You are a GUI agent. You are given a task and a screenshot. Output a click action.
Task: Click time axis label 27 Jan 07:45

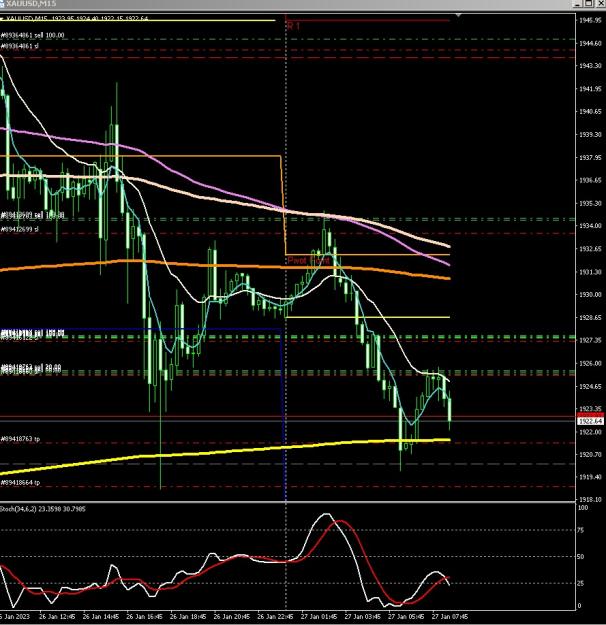coord(450,617)
